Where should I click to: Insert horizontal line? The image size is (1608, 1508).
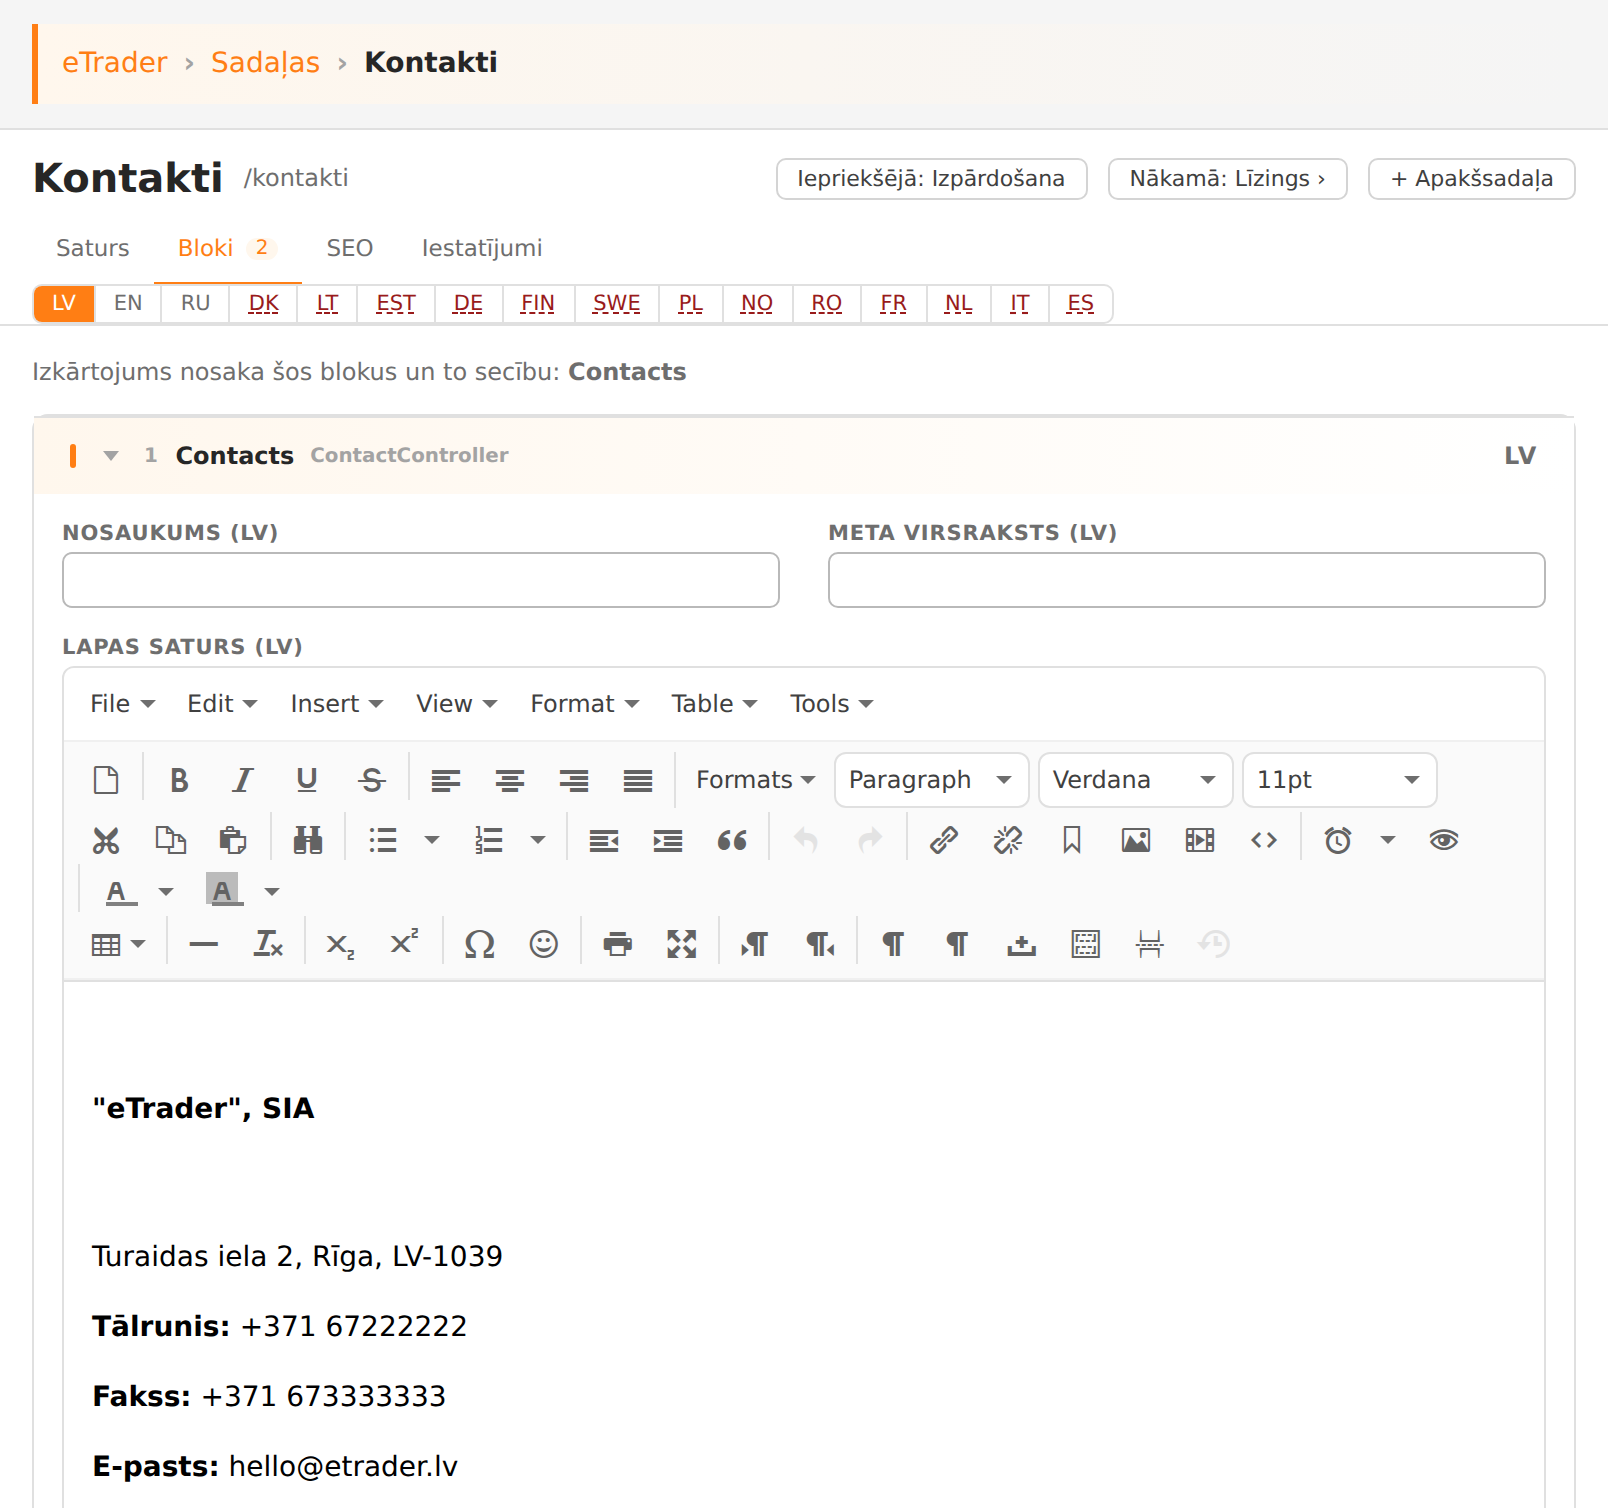pos(204,944)
